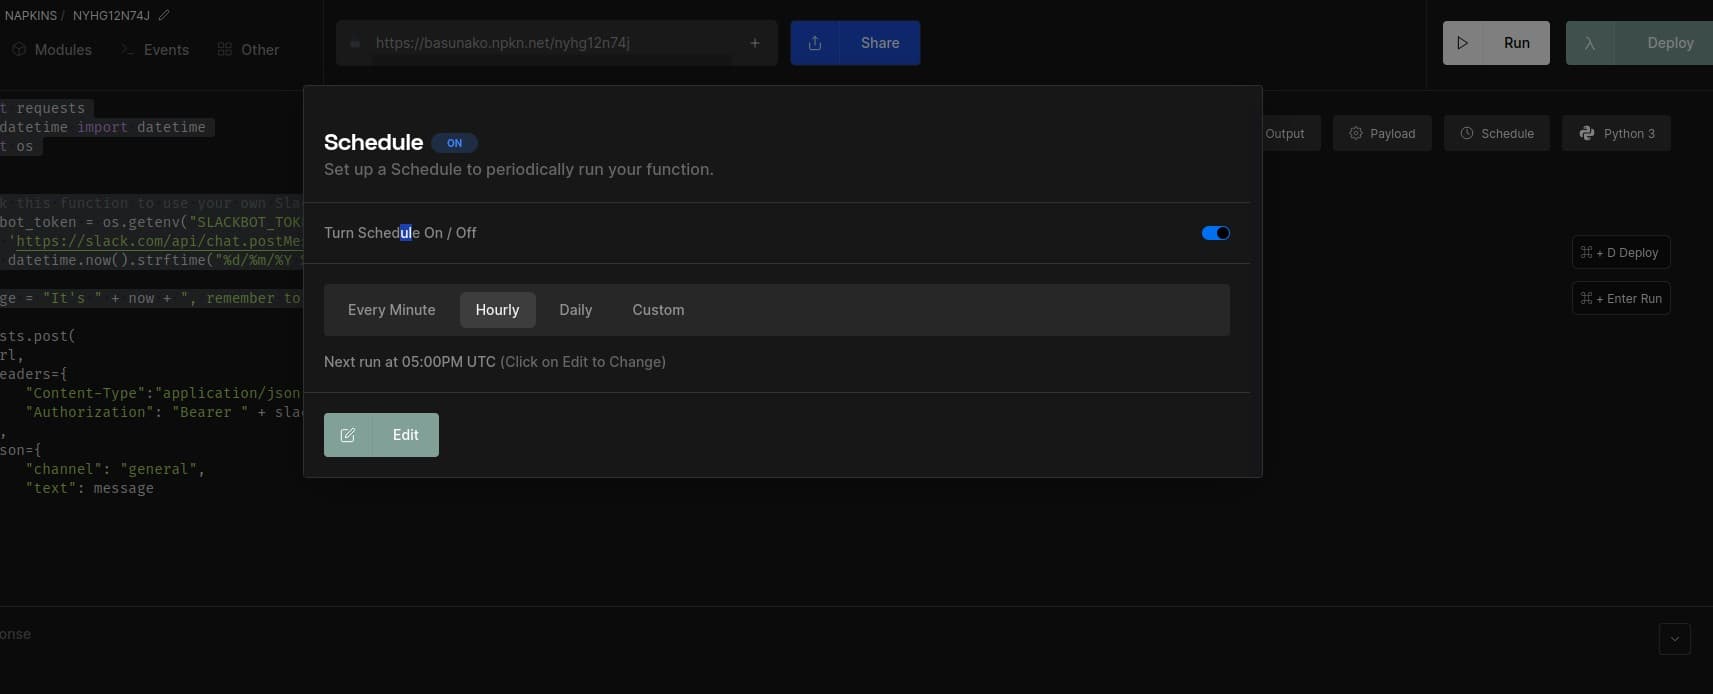Click the plus icon in URL bar

[x=755, y=43]
